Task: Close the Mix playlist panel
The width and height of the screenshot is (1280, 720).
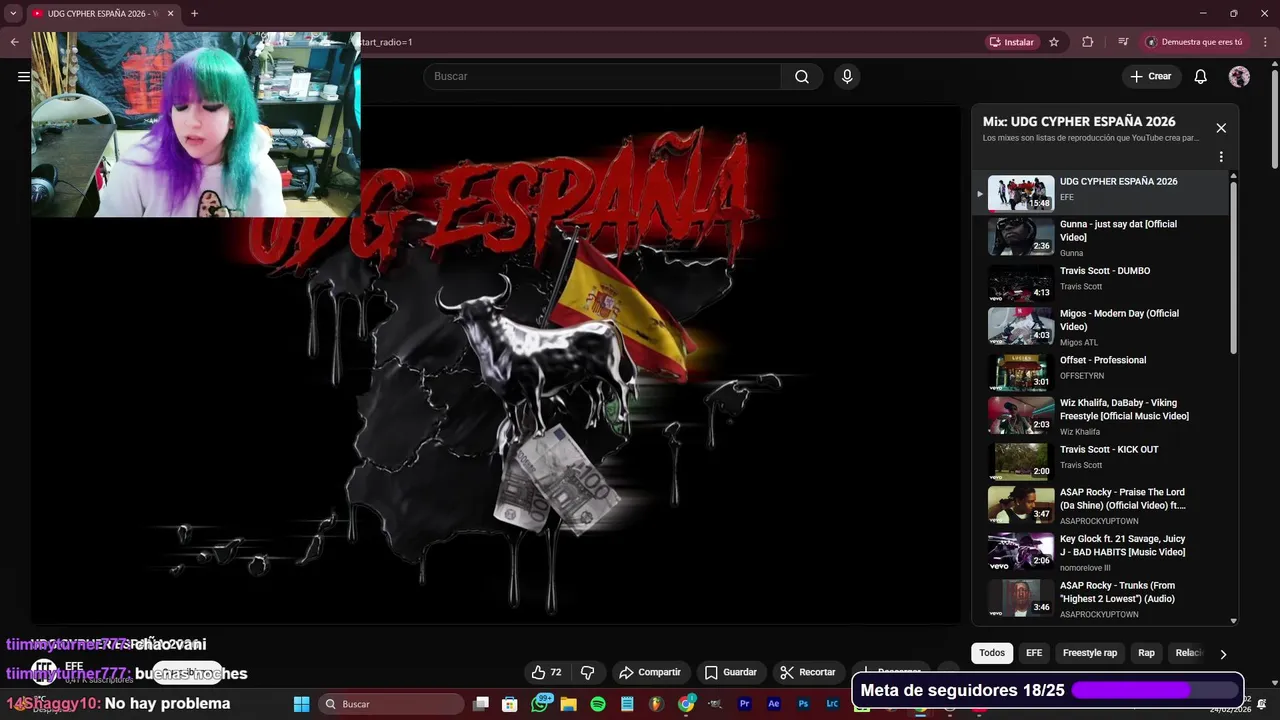Action: [x=1220, y=128]
